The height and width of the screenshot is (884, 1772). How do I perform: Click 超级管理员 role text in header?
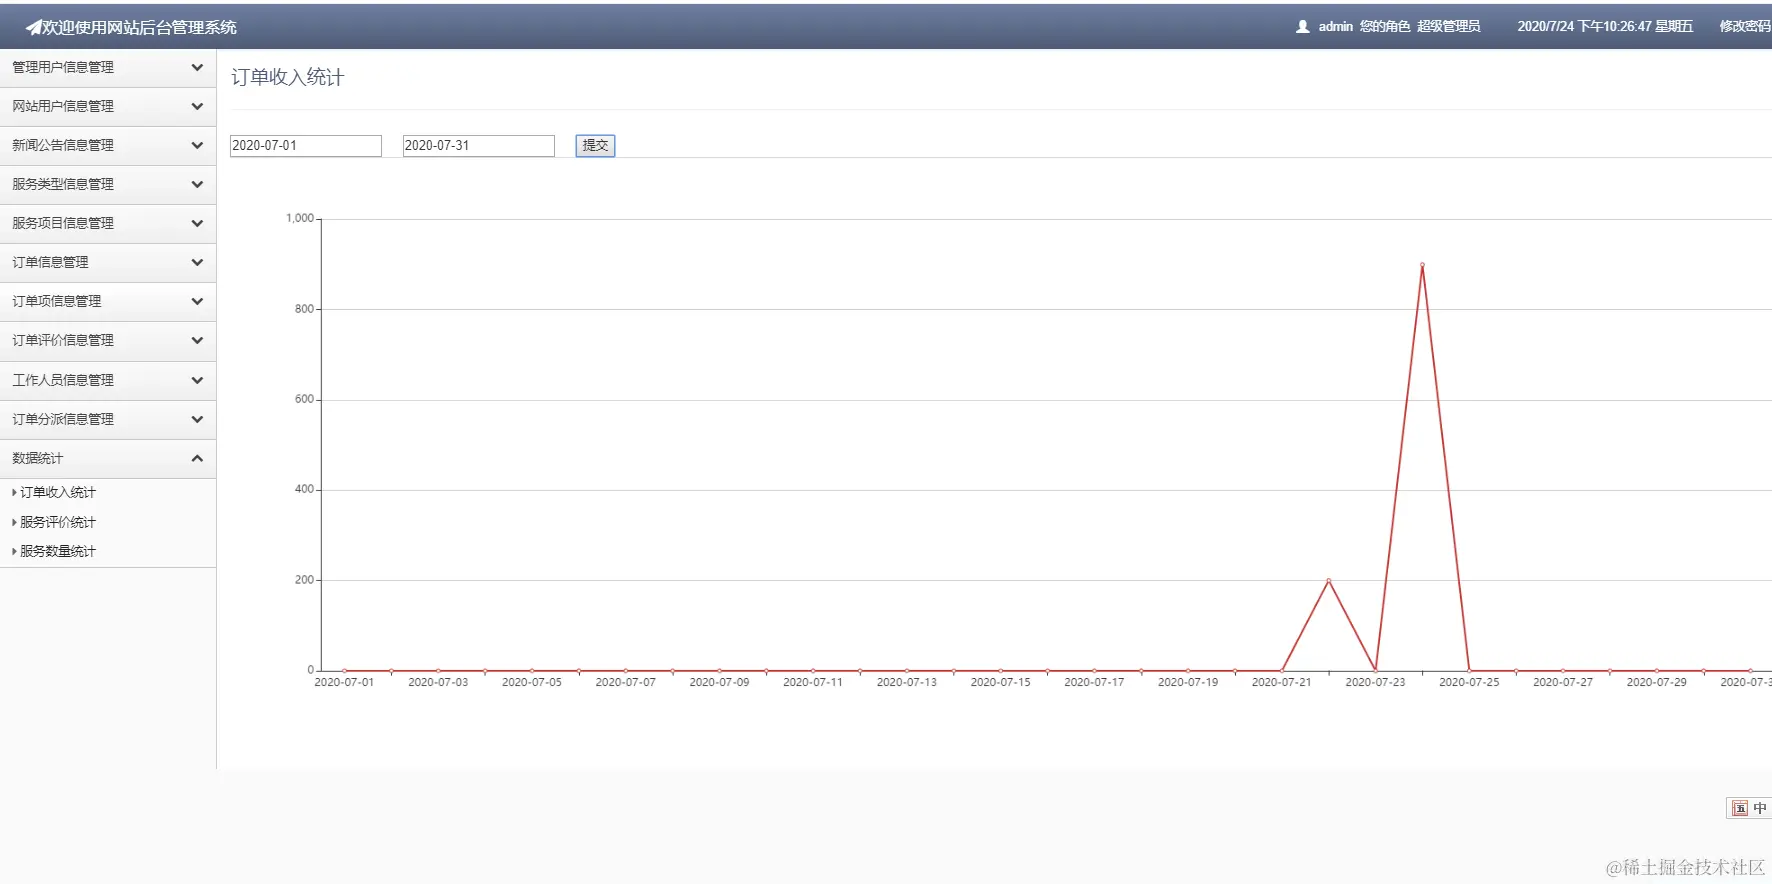click(1448, 27)
